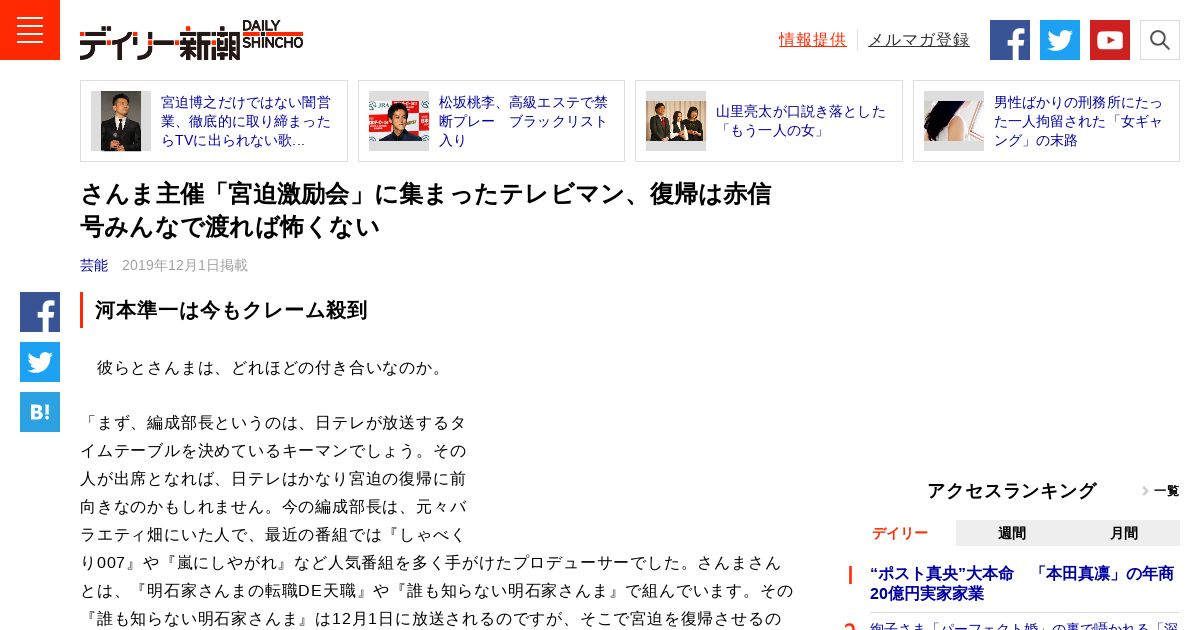Open the 情報提供 link

point(813,40)
